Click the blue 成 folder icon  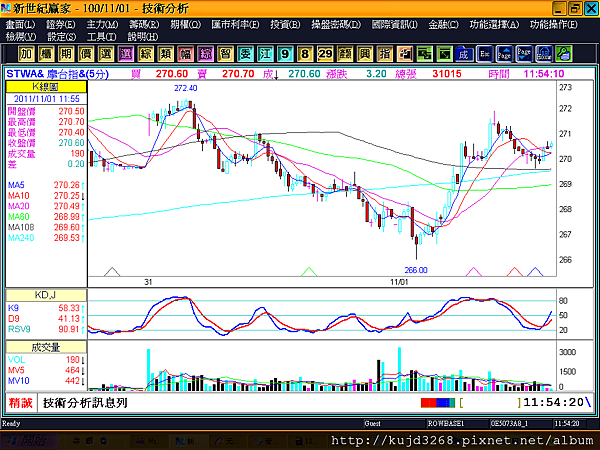[x=464, y=54]
